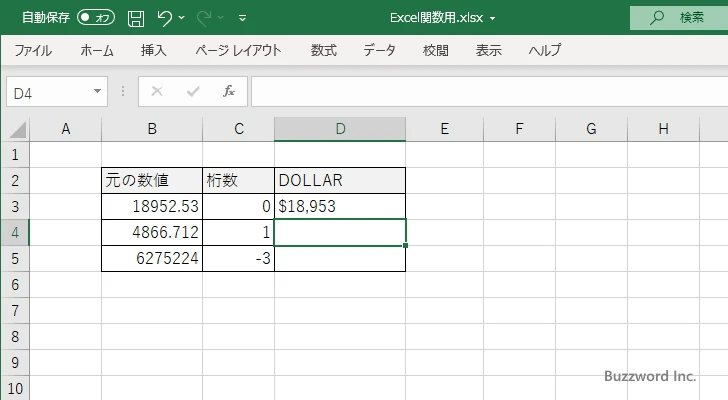Select cell with value 4866.712
This screenshot has width=728, height=400.
coord(152,232)
